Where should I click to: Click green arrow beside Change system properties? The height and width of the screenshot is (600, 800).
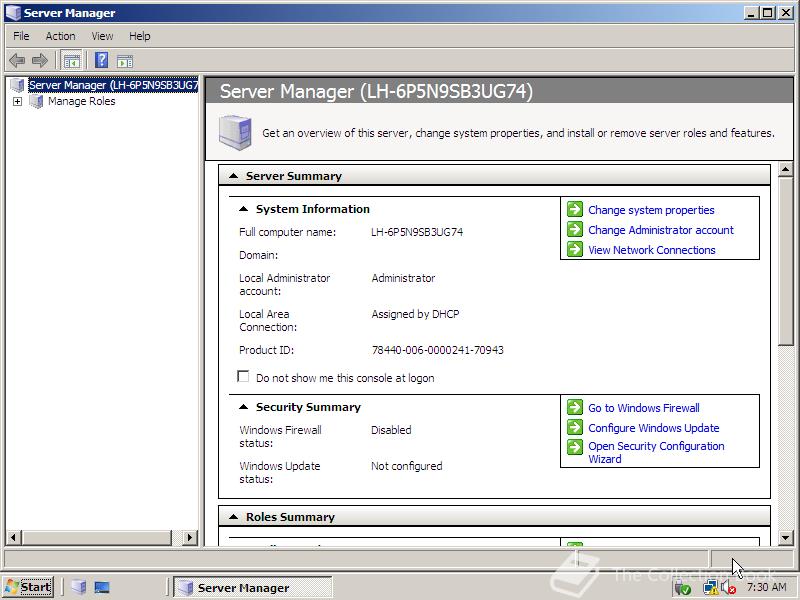(x=575, y=209)
